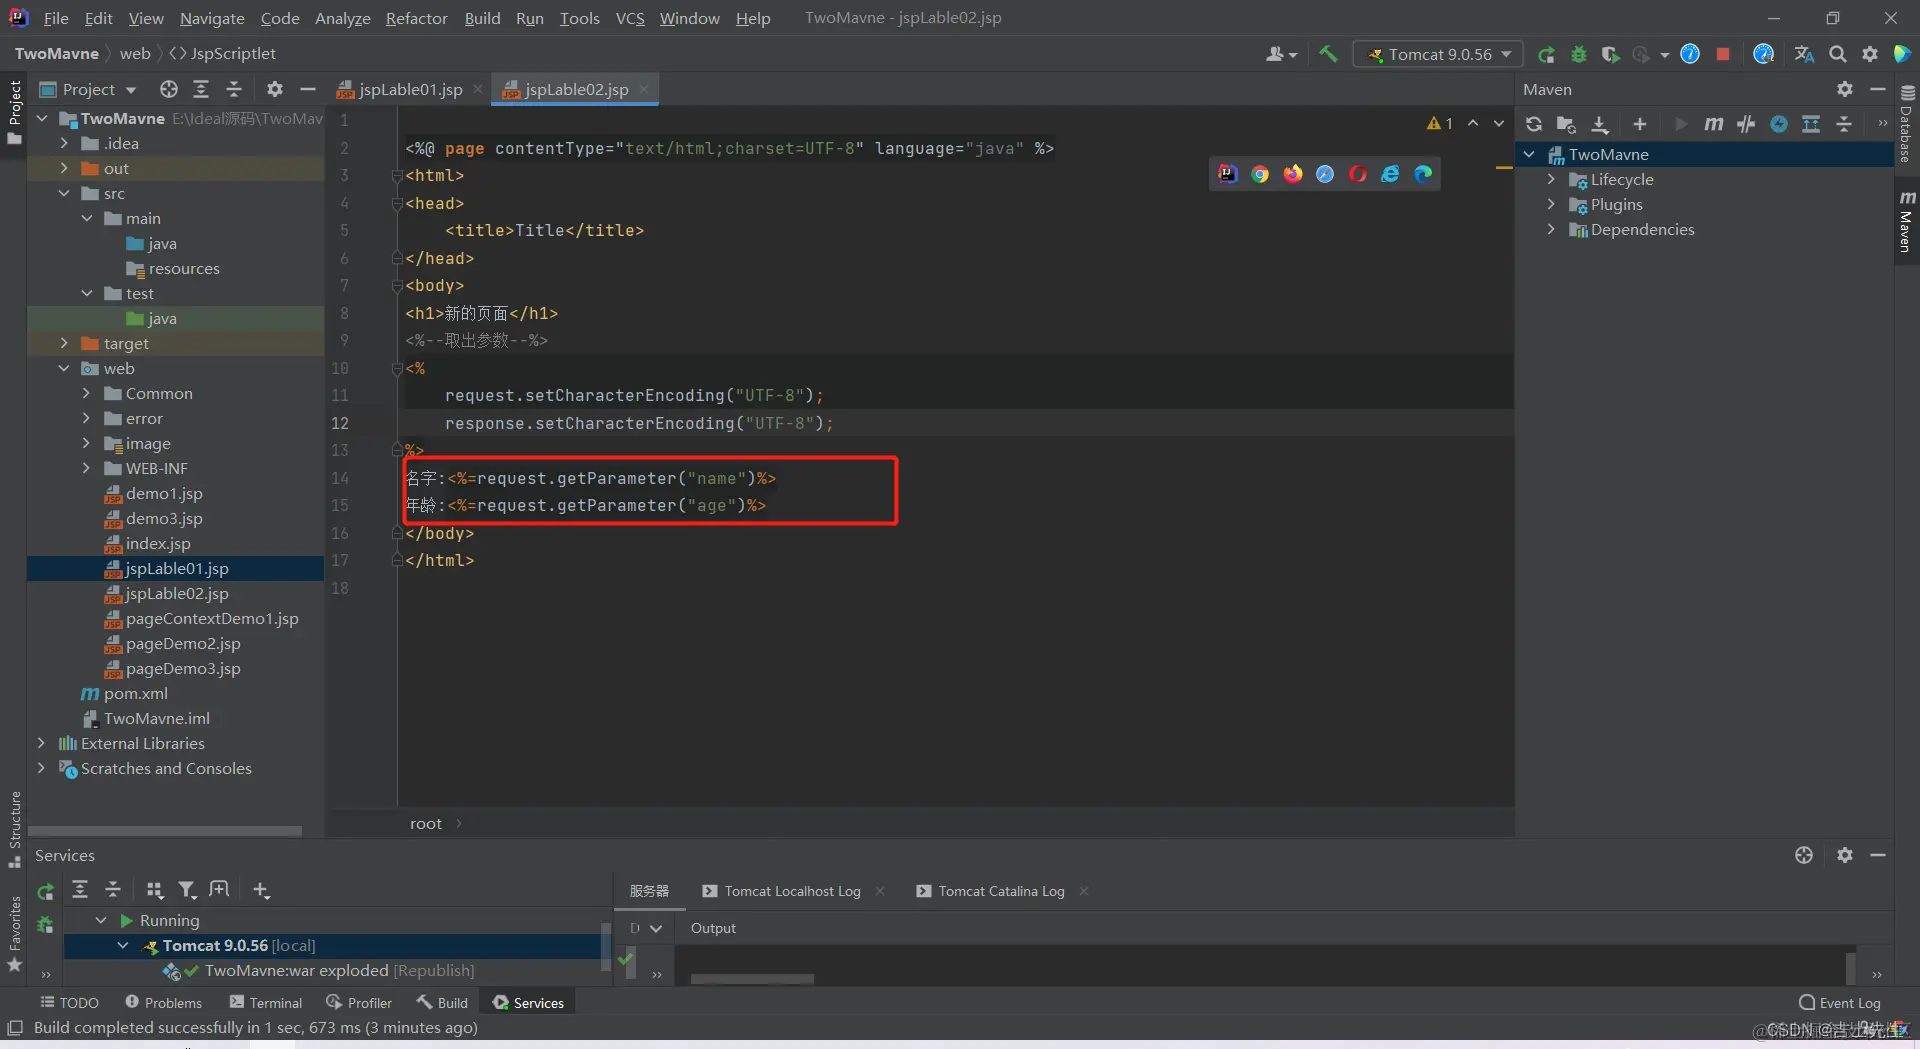Switch to Tomcat Localhost Log tab
This screenshot has width=1920, height=1049.
pyautogui.click(x=782, y=891)
